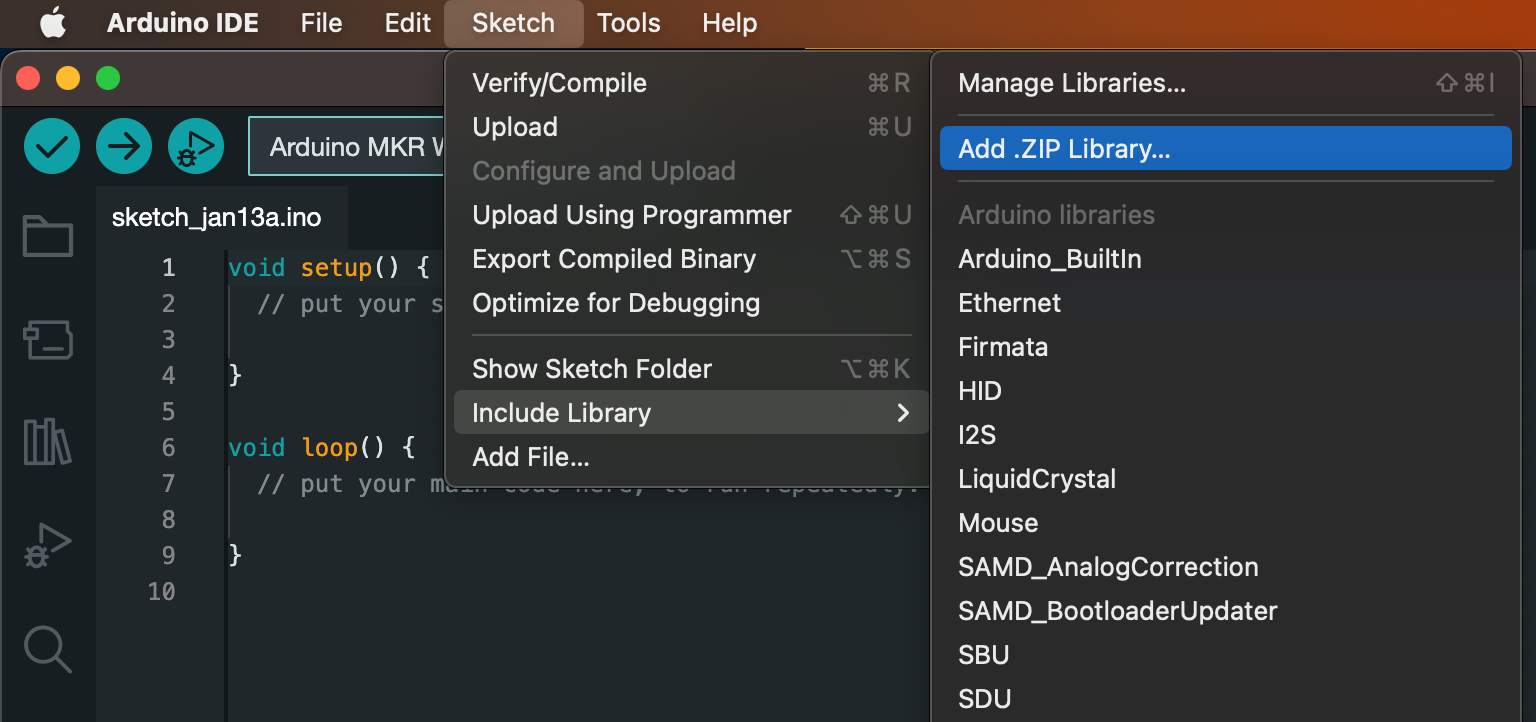
Task: Start Debugging with the bug-play toolbar icon
Action: tap(196, 147)
